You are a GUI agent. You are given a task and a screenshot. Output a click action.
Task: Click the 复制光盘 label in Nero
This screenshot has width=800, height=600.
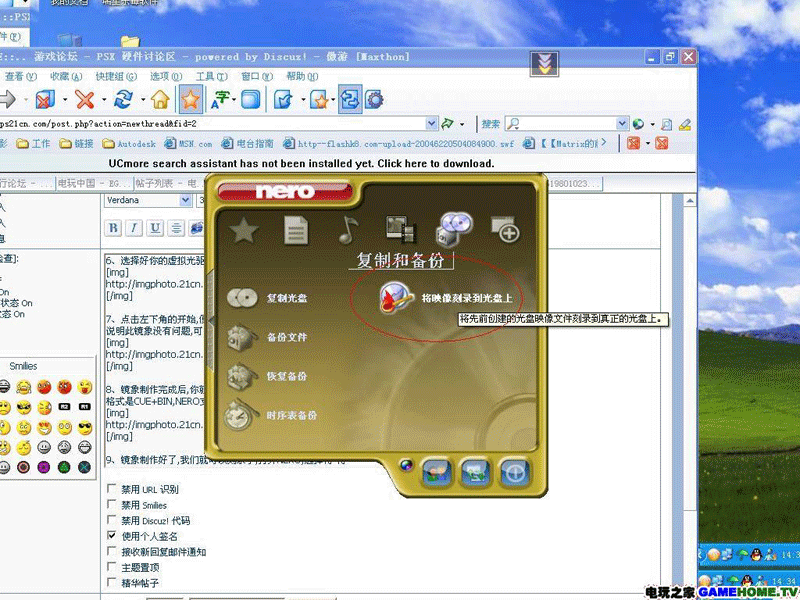click(x=287, y=298)
